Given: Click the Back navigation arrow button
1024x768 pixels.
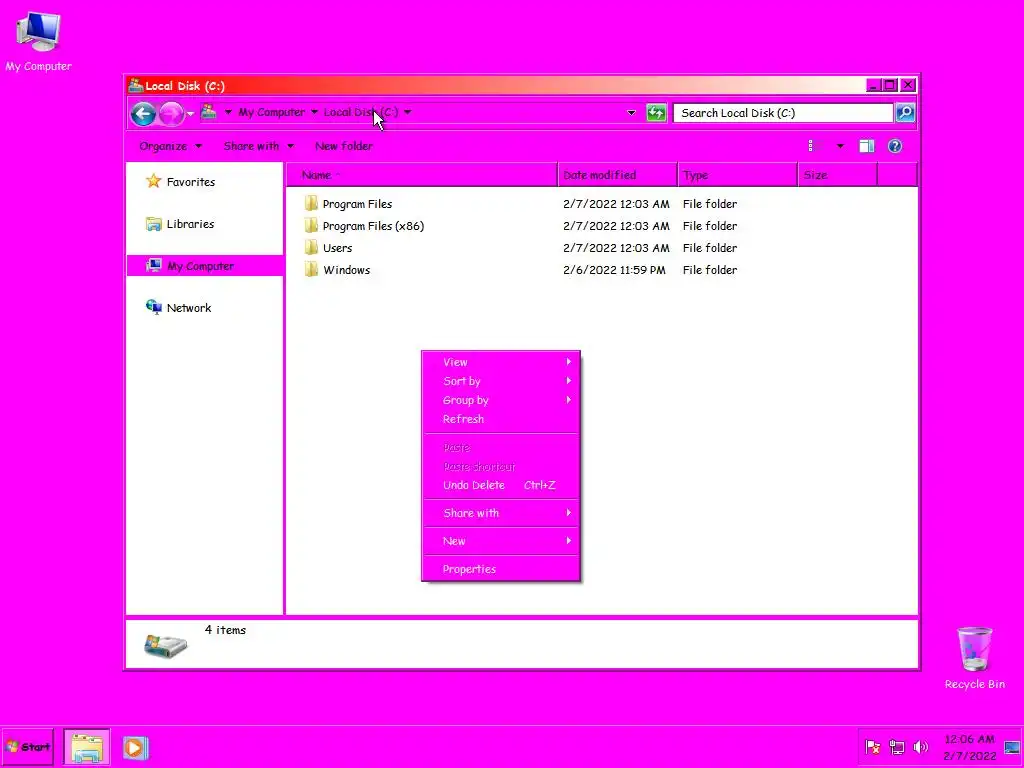Looking at the screenshot, I should [x=143, y=114].
